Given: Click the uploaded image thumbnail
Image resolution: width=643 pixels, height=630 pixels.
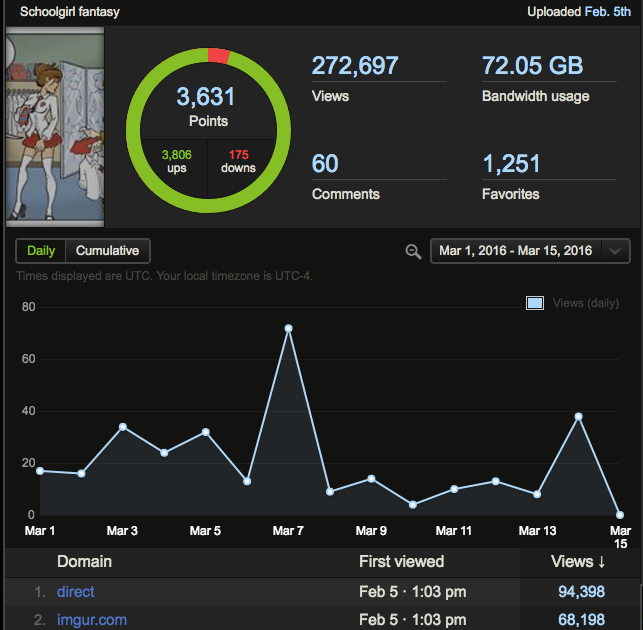Looking at the screenshot, I should 54,126.
